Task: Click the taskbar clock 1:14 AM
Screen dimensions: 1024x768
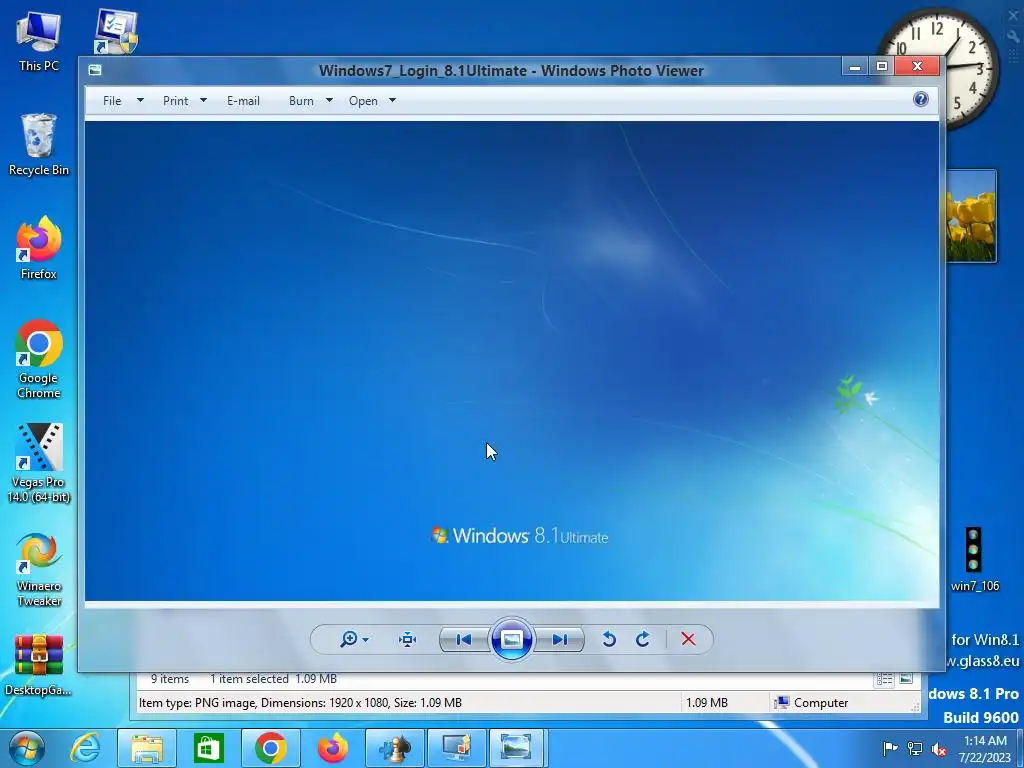Action: coord(985,748)
